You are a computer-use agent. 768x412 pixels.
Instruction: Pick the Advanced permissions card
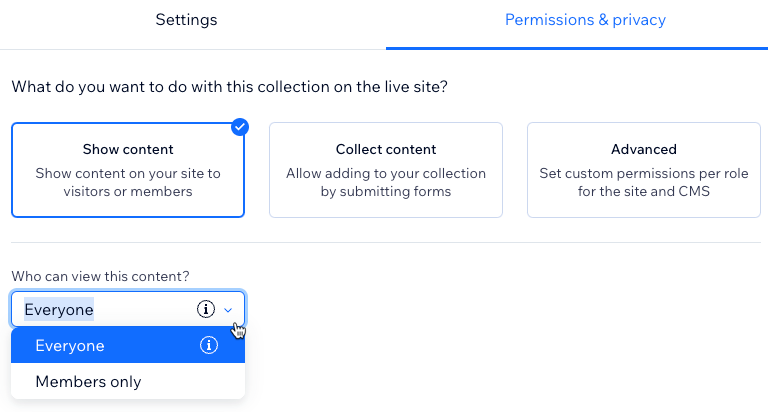644,170
